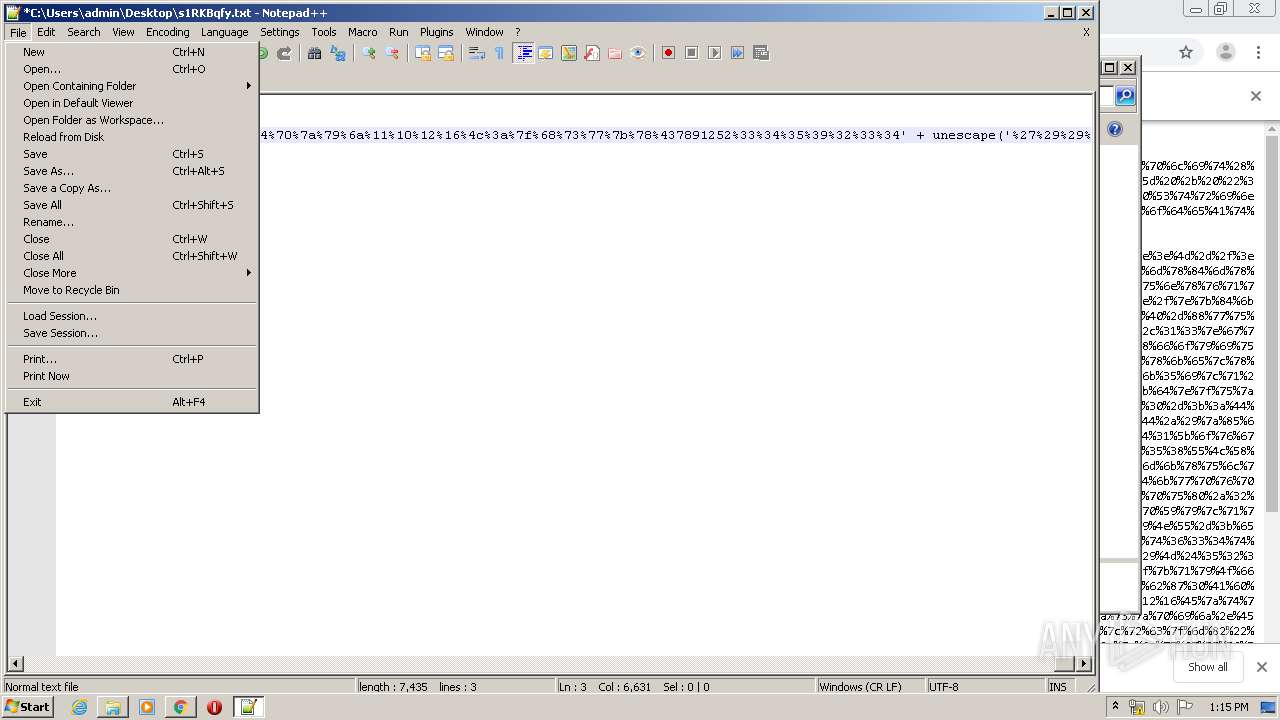Screen dimensions: 1280x720
Task: Open Internet Explorer from the taskbar
Action: 79,707
